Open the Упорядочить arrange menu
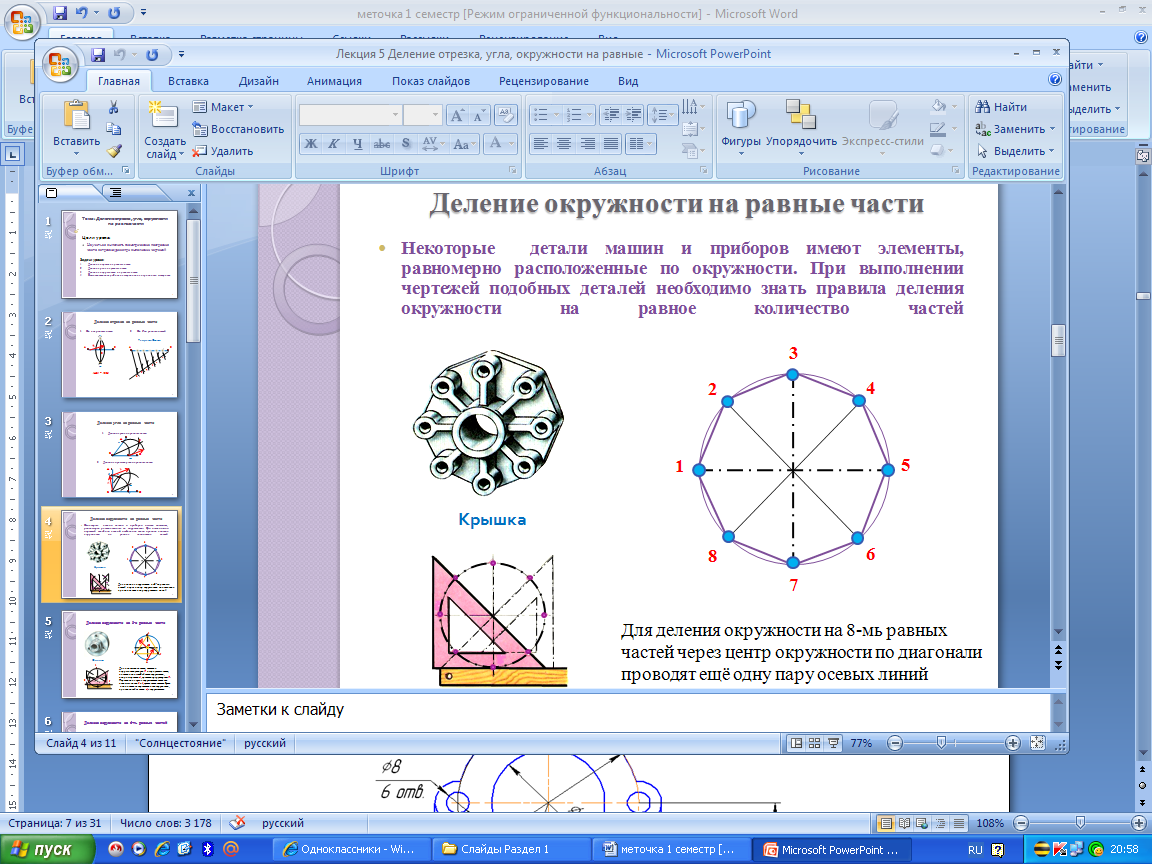 [x=801, y=126]
